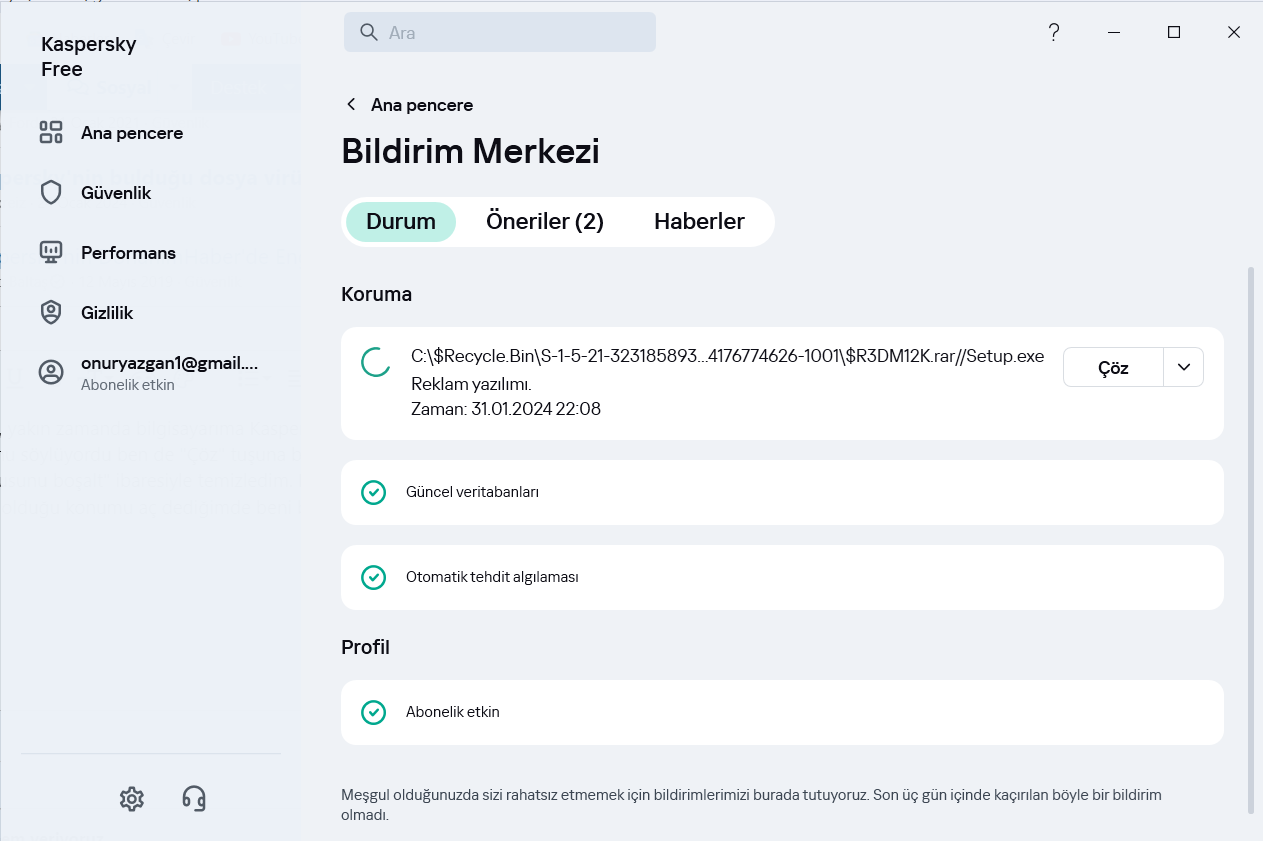The width and height of the screenshot is (1263, 841).
Task: Click the support headset icon
Action: click(194, 798)
